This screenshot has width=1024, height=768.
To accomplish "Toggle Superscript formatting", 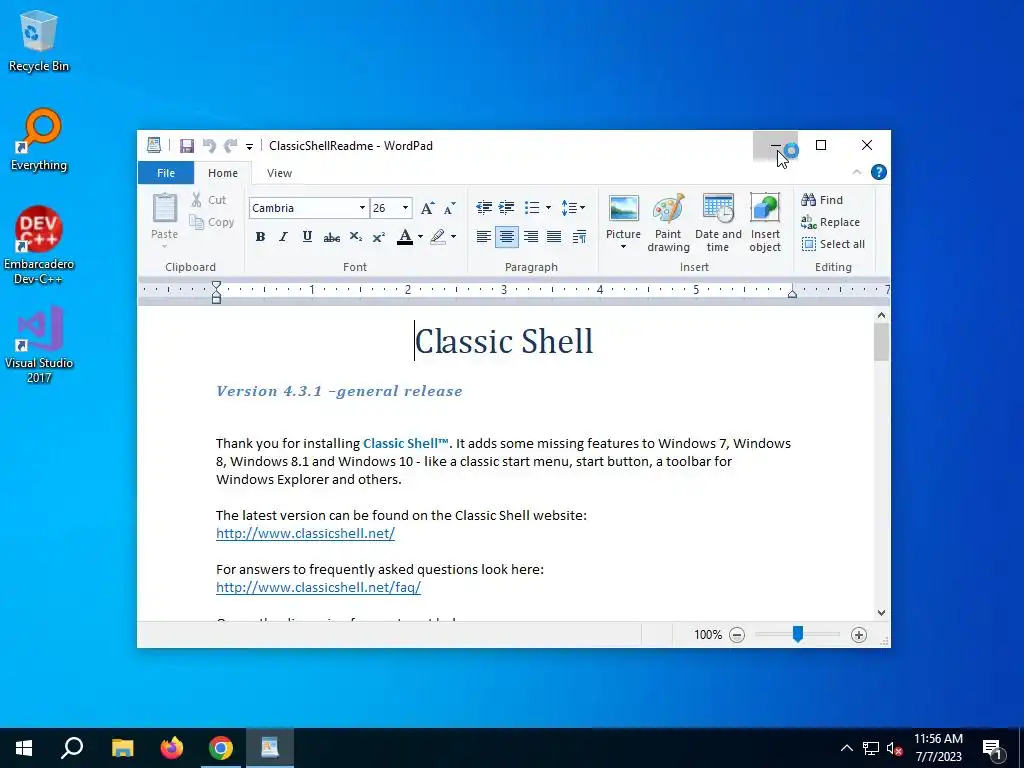I will tap(379, 236).
